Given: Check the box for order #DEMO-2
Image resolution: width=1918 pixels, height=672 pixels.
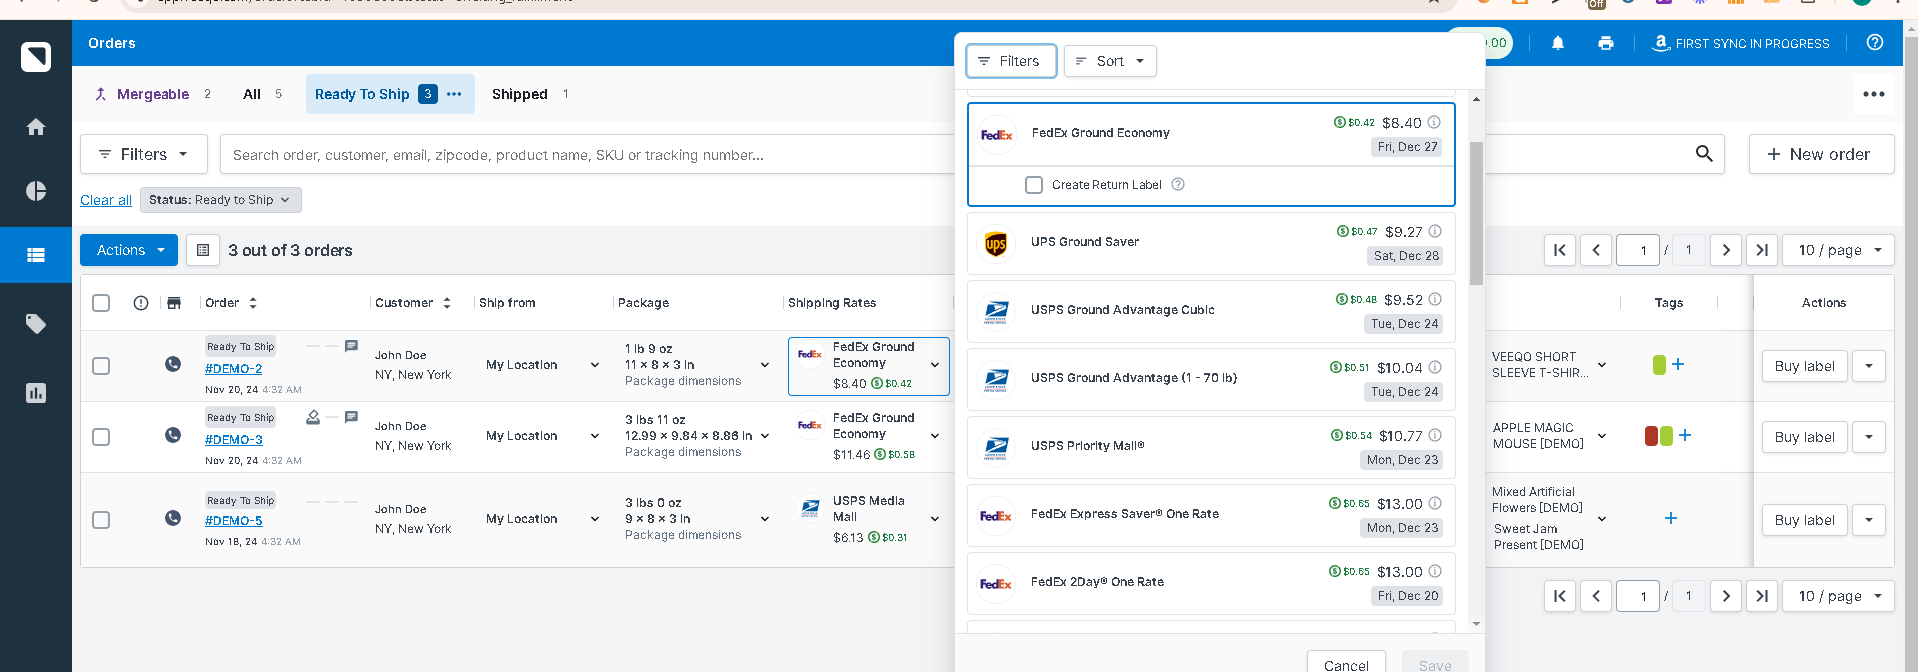Looking at the screenshot, I should pyautogui.click(x=101, y=366).
